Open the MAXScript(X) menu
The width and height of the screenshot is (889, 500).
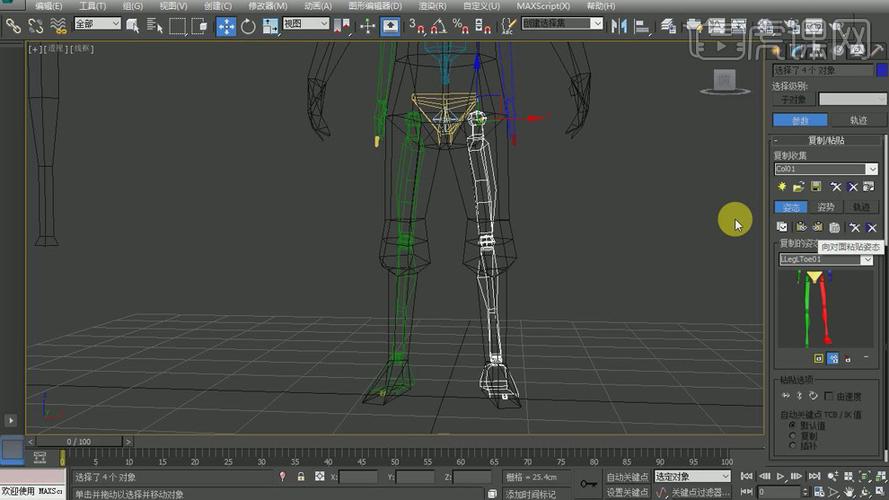[x=543, y=6]
